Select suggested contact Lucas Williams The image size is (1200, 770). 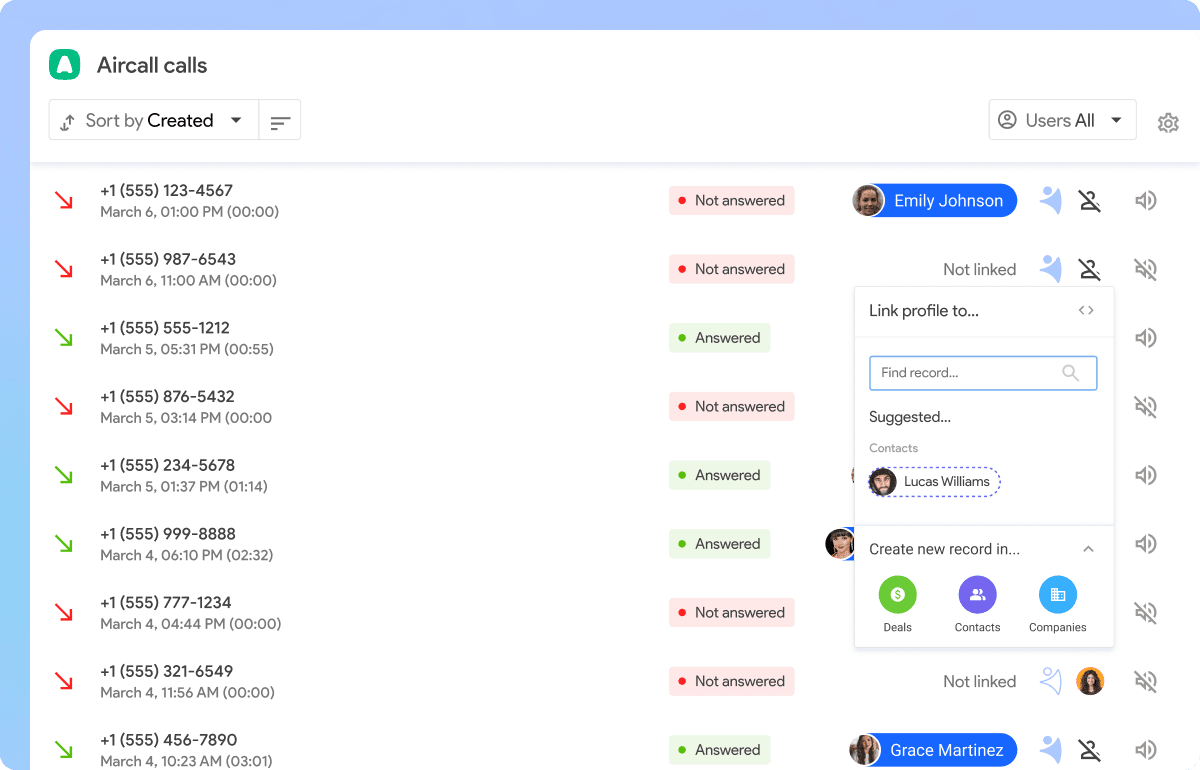935,482
